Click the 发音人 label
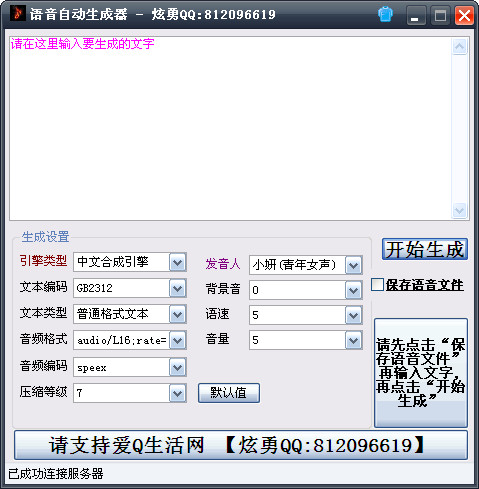Screen dimensions: 479x489 click(223, 264)
